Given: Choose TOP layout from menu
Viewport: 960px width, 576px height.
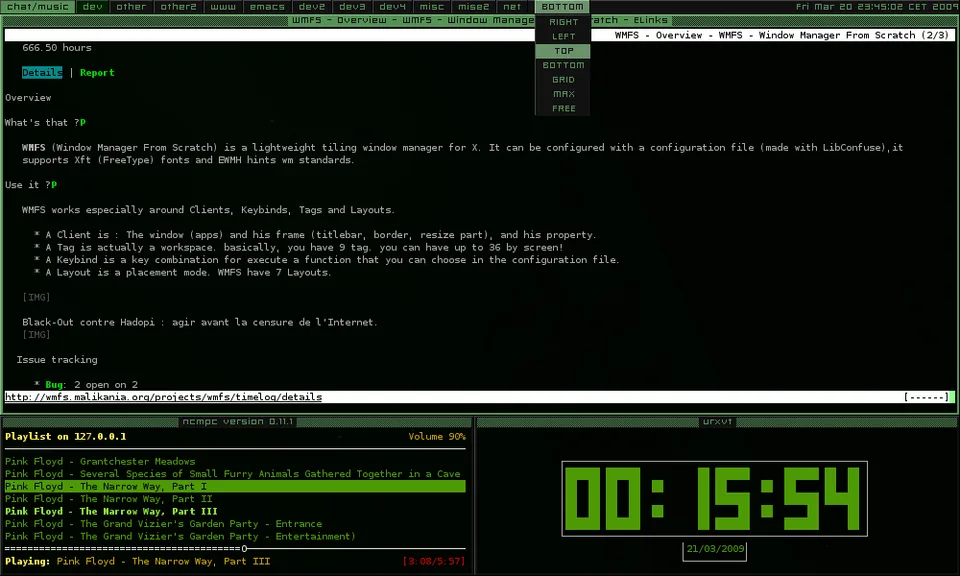Looking at the screenshot, I should [563, 51].
